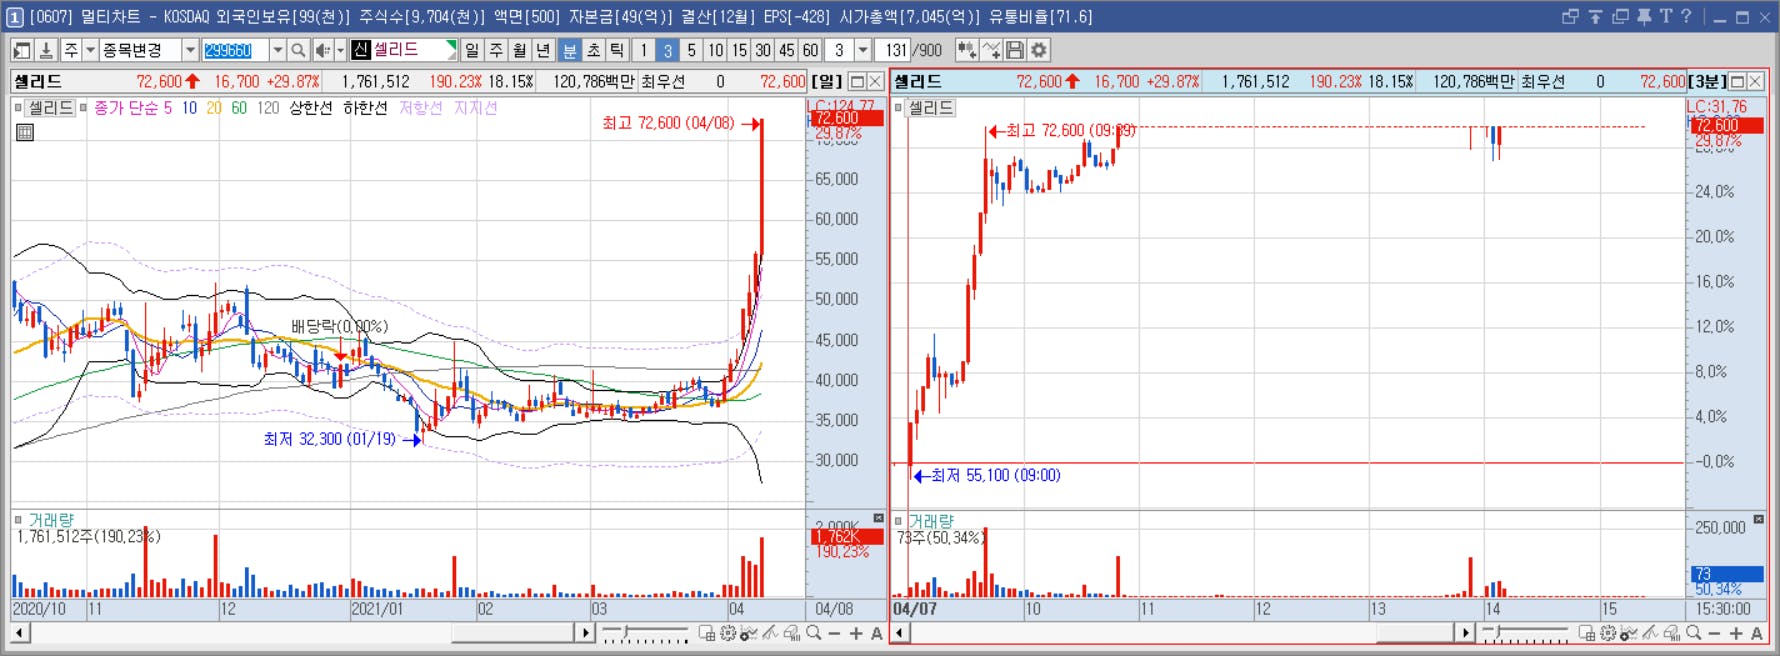Screen dimensions: 1780x656
Task: Click the 120 moving average label
Action: tap(268, 108)
